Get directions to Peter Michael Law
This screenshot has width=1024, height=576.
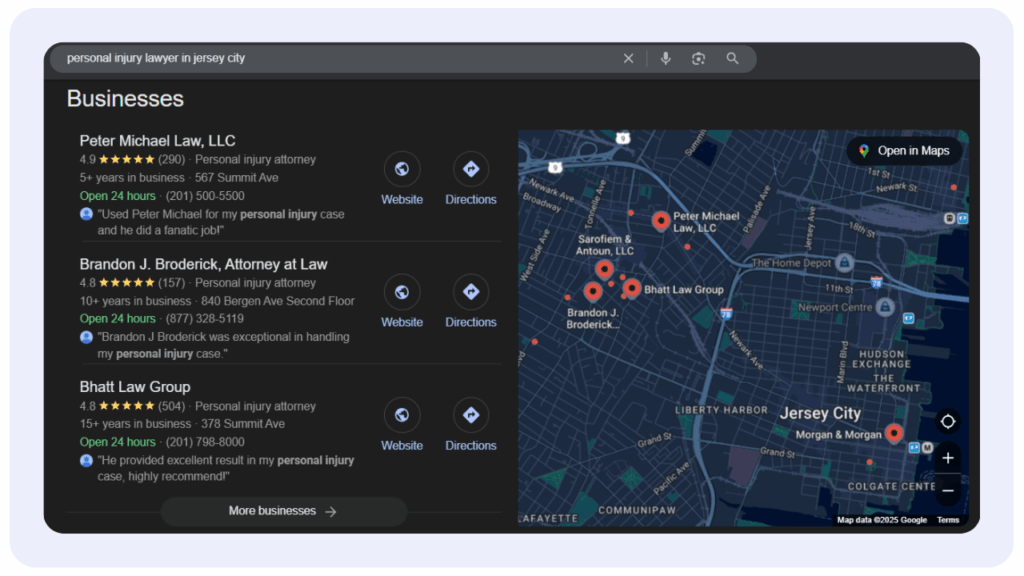(x=471, y=169)
